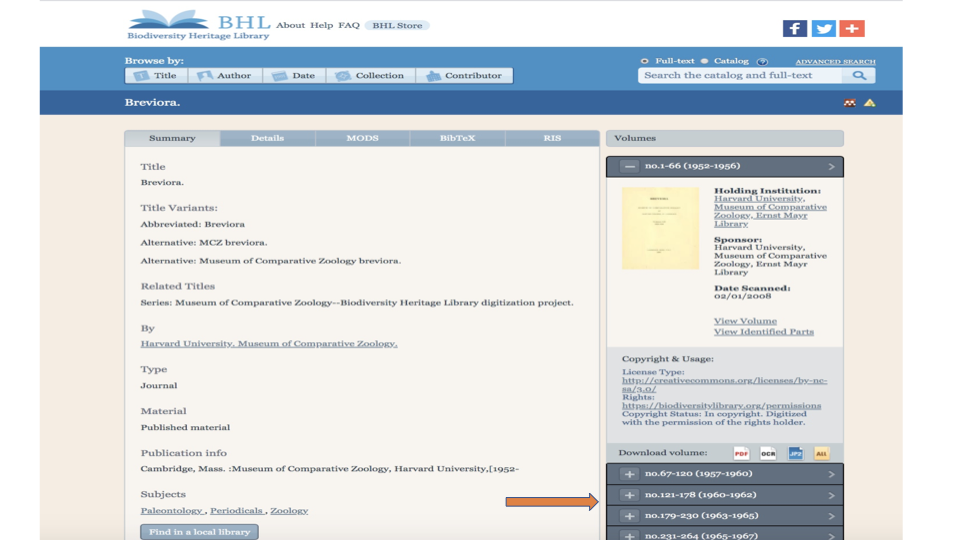Select the Catalog search radio button
Image resolution: width=960 pixels, height=540 pixels.
tap(704, 61)
